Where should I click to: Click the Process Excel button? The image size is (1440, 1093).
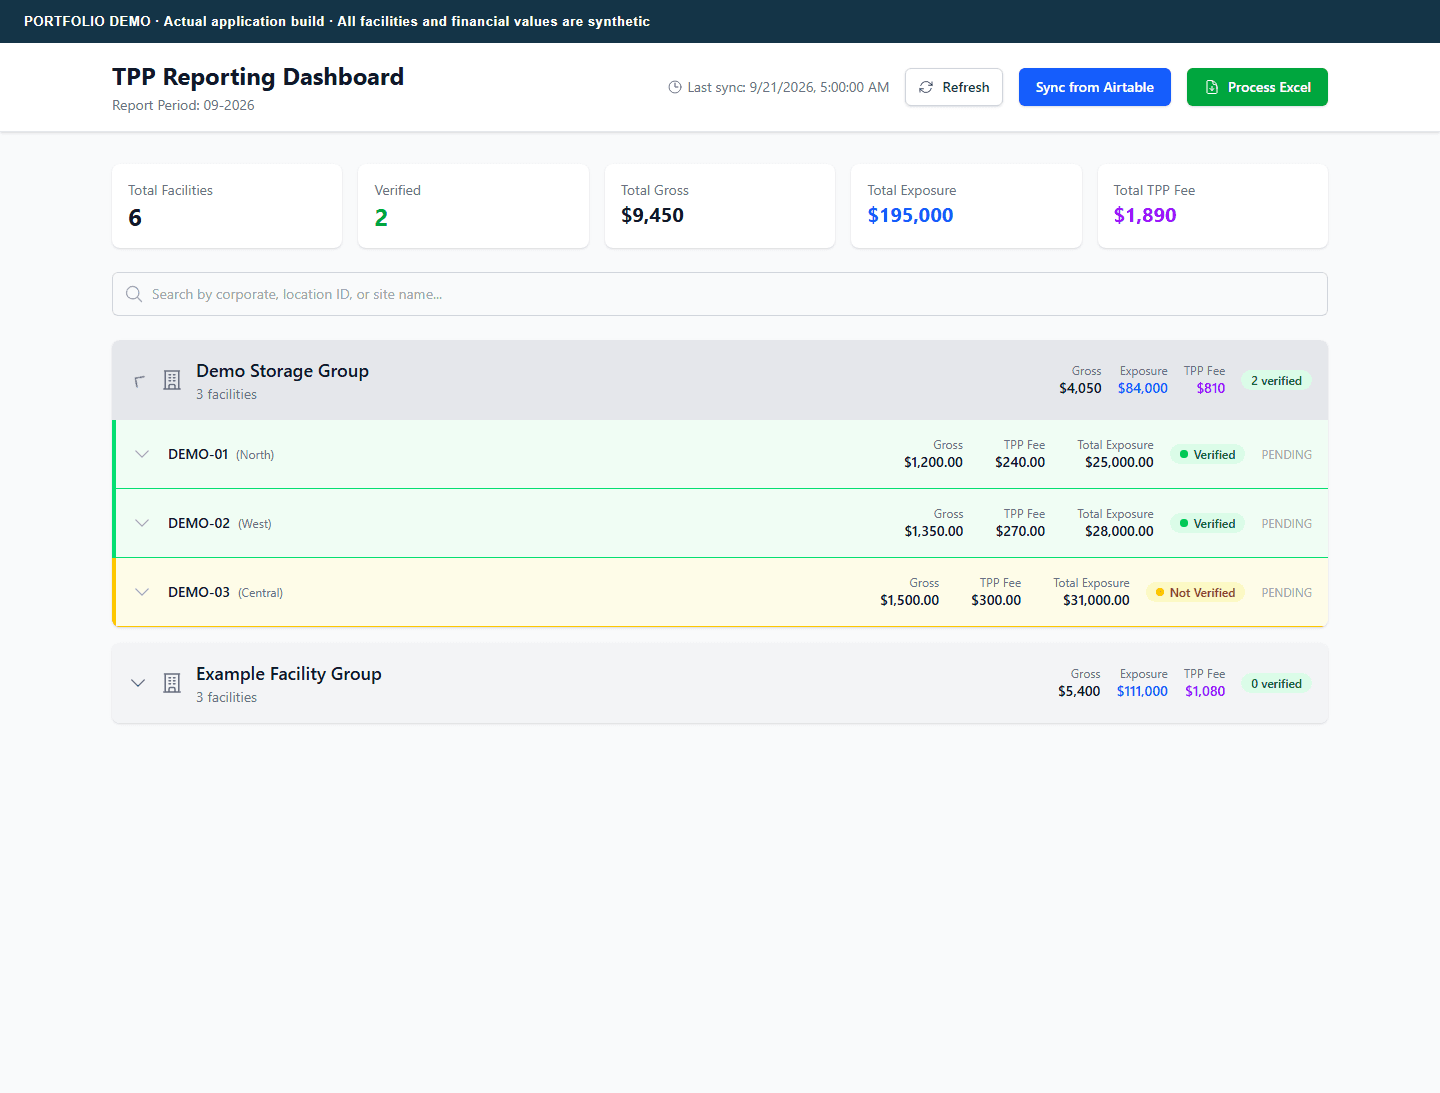(1257, 87)
